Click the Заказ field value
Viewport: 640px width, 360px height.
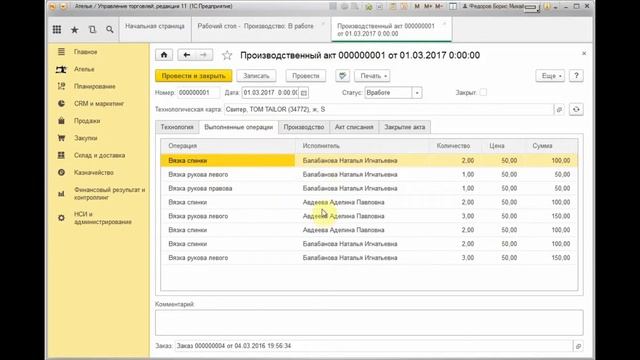[x=374, y=346]
